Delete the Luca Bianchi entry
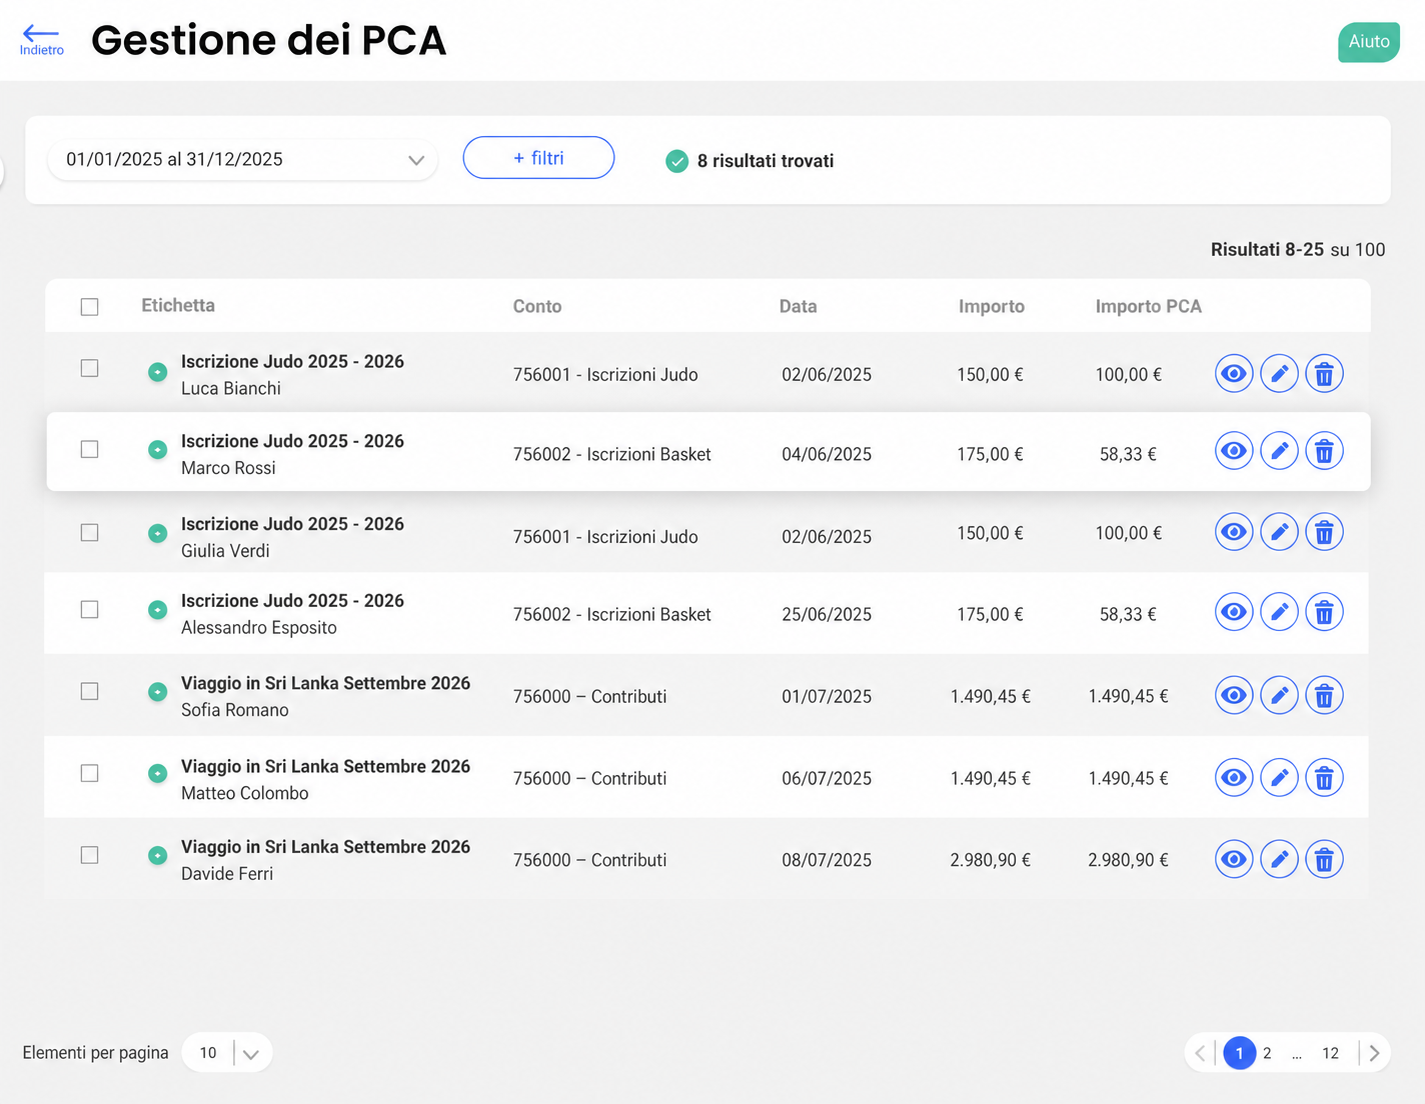Screen dimensions: 1425x1104 (x=1324, y=373)
